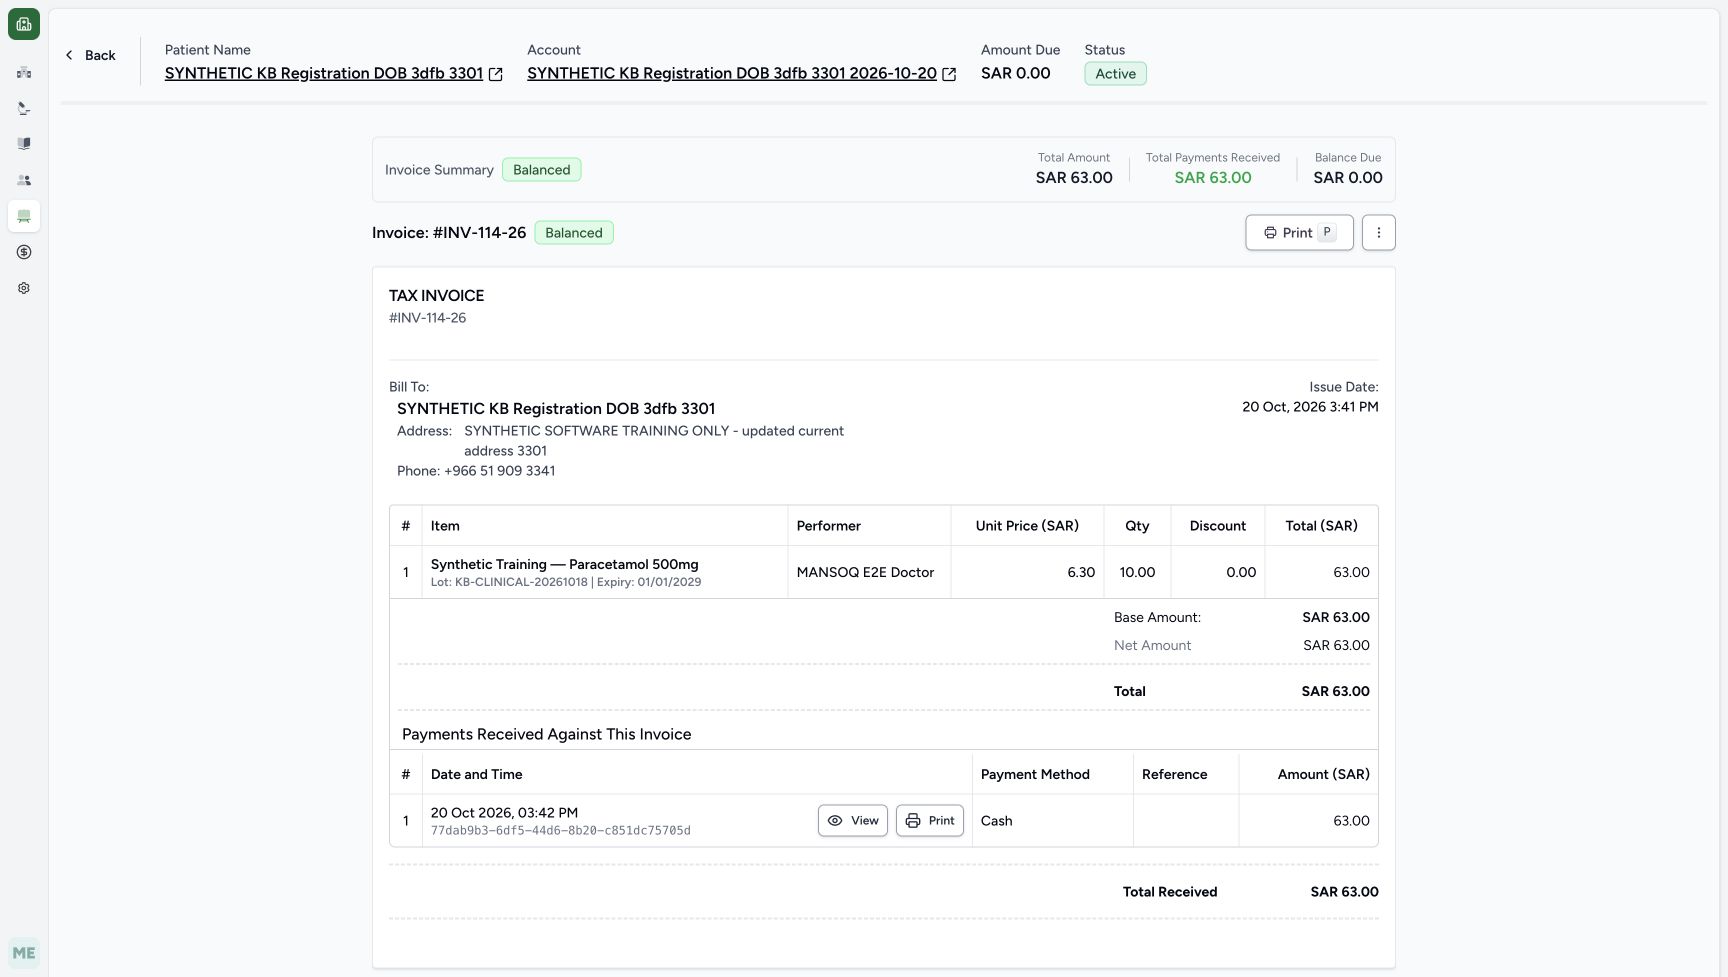Click unit price 6.30 cell

pyautogui.click(x=1028, y=572)
